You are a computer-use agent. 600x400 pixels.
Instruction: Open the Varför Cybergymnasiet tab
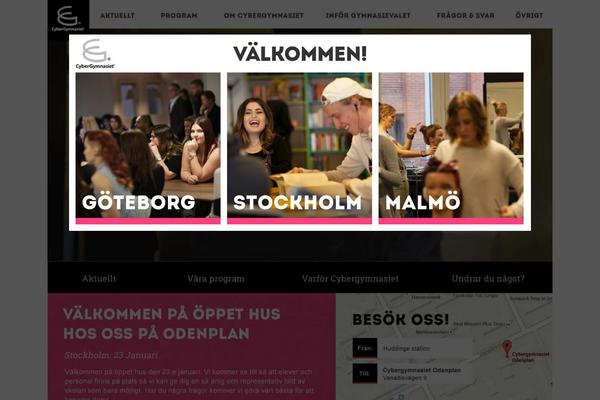click(350, 278)
